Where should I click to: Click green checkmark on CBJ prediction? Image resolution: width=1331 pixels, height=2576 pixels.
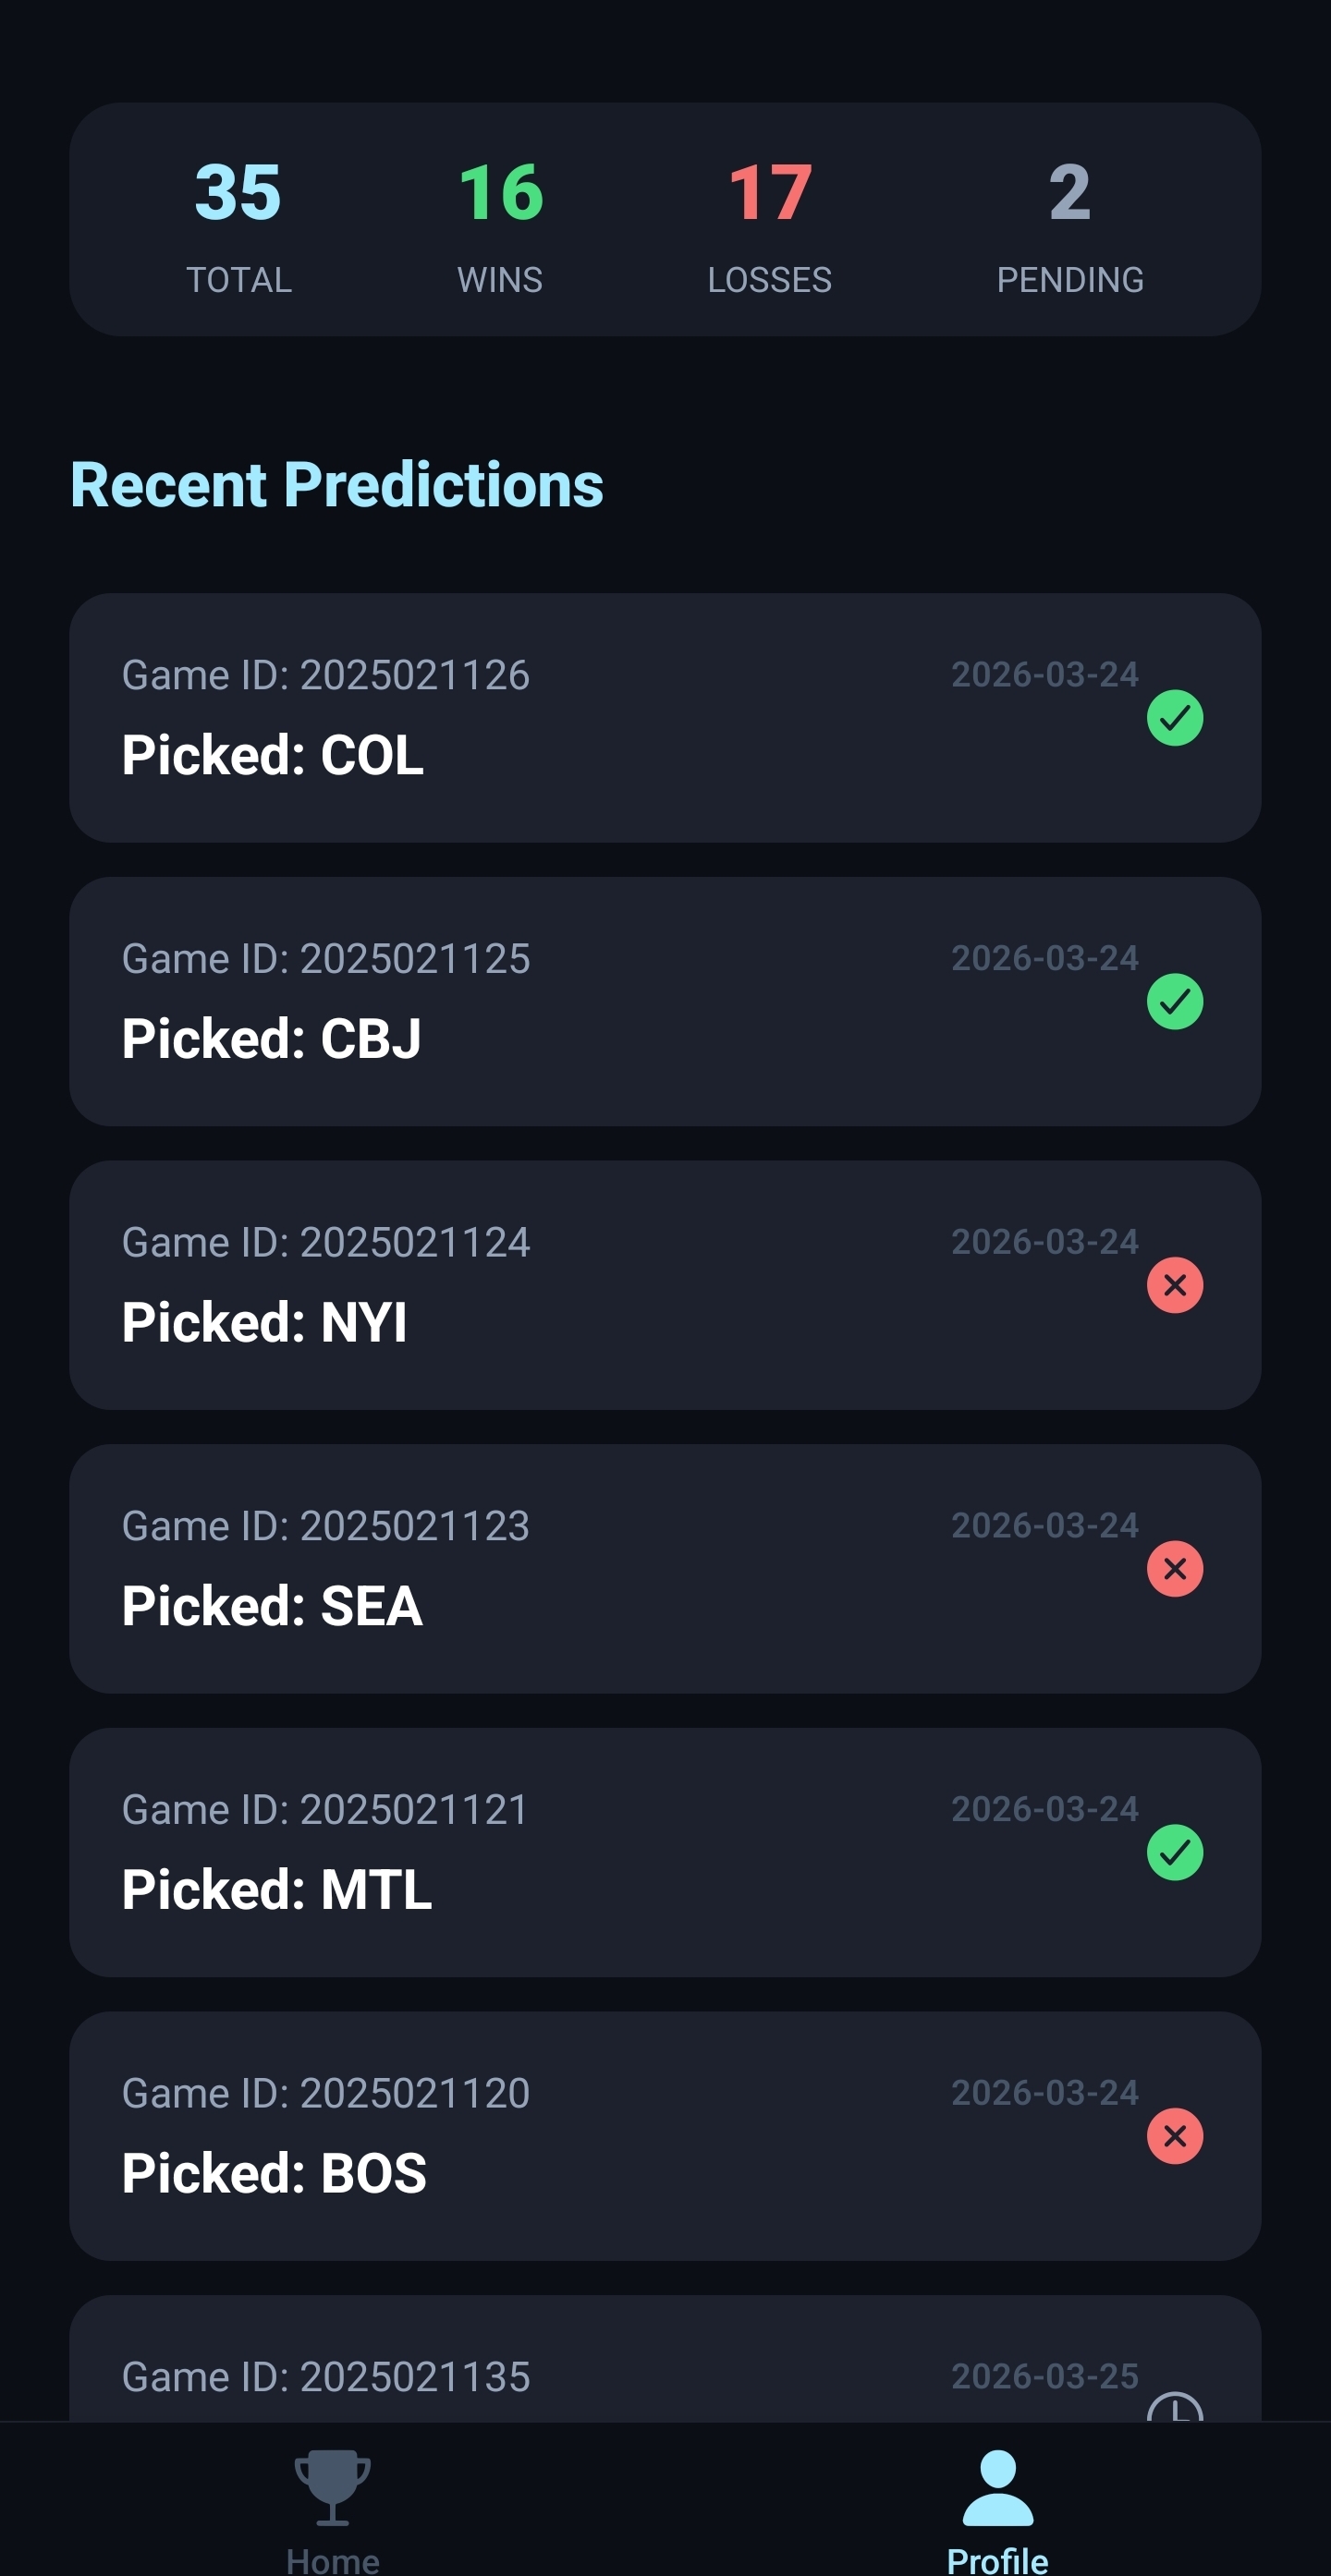(1174, 1001)
